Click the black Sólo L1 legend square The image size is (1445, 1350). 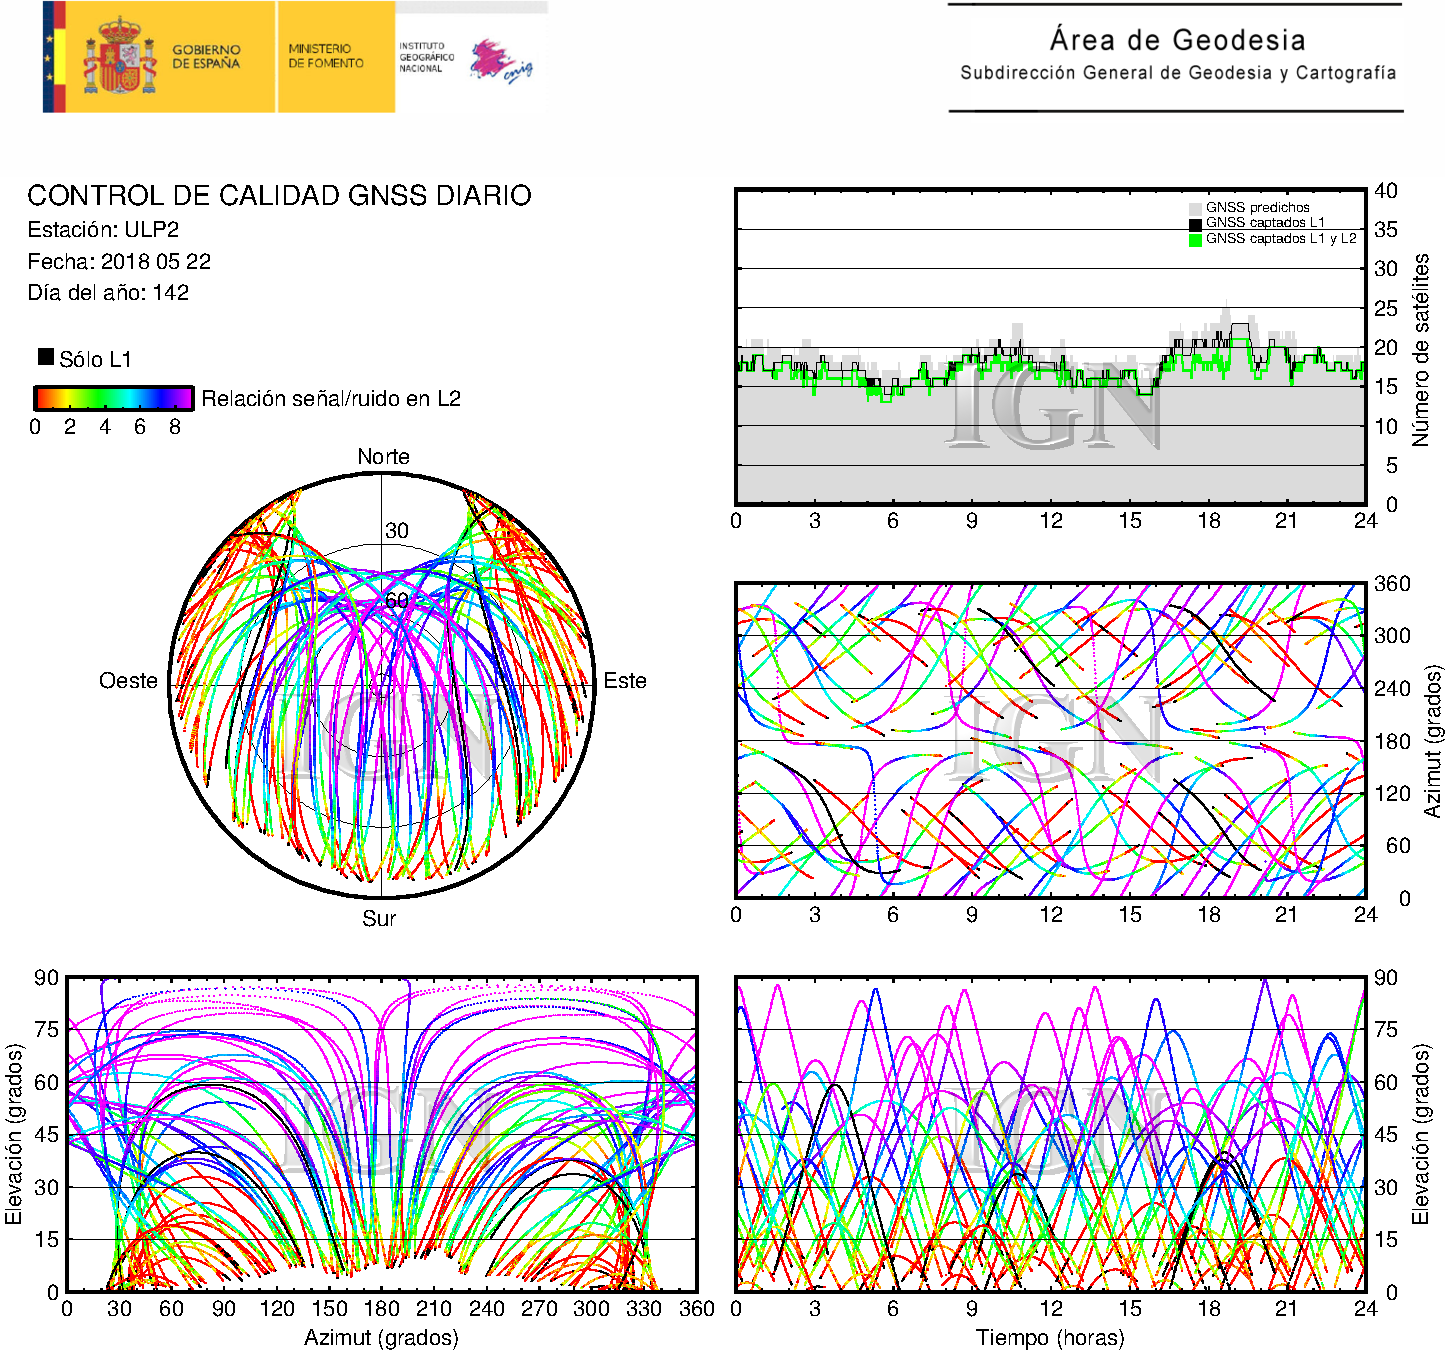tap(46, 357)
